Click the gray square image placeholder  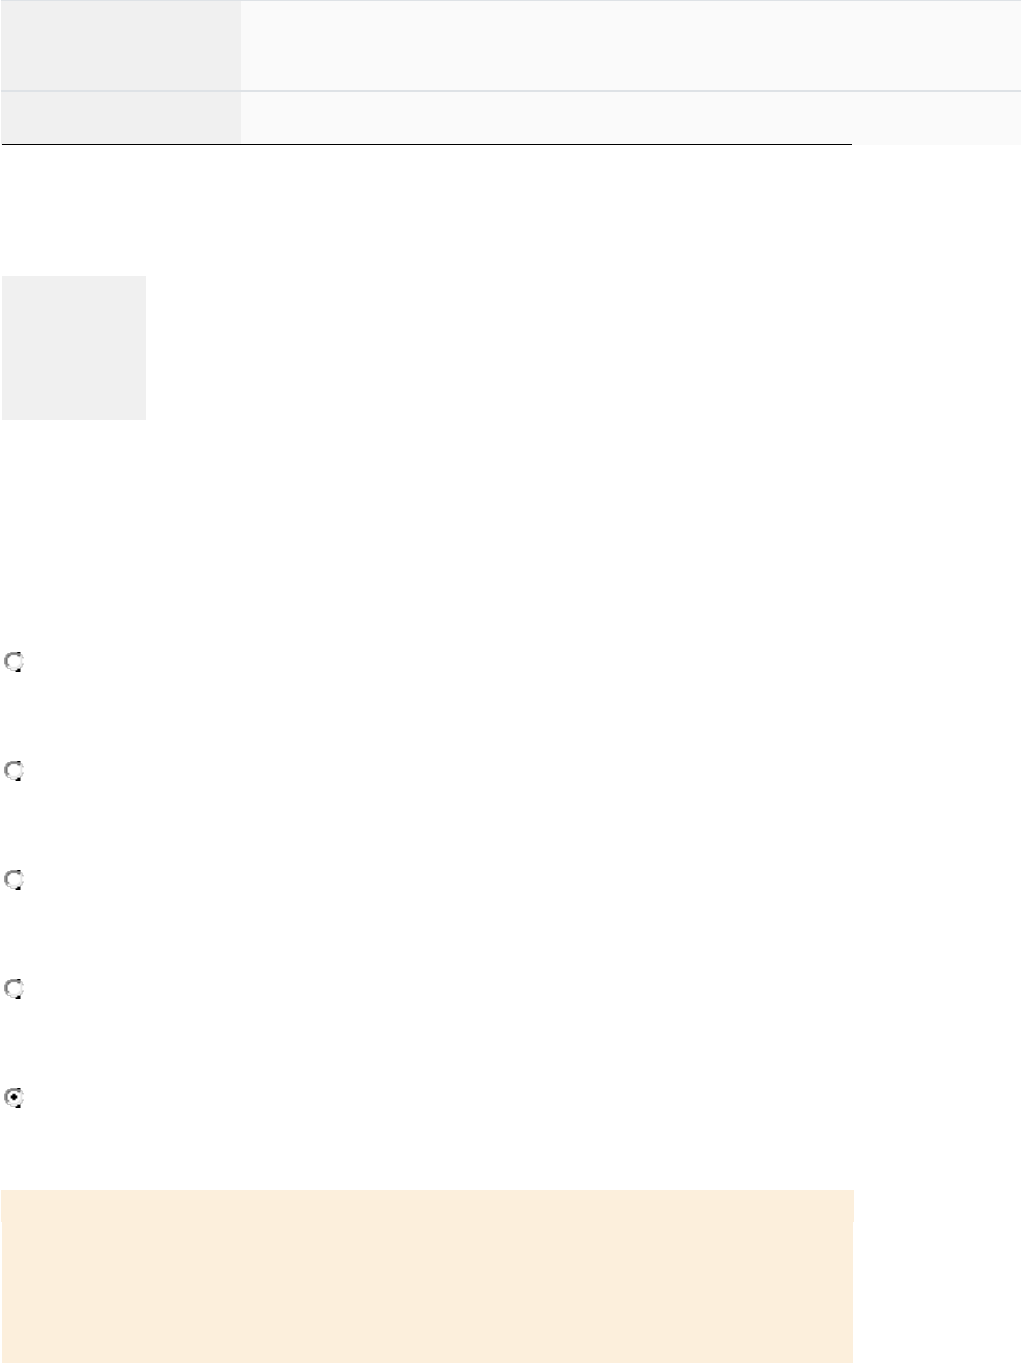coord(74,348)
